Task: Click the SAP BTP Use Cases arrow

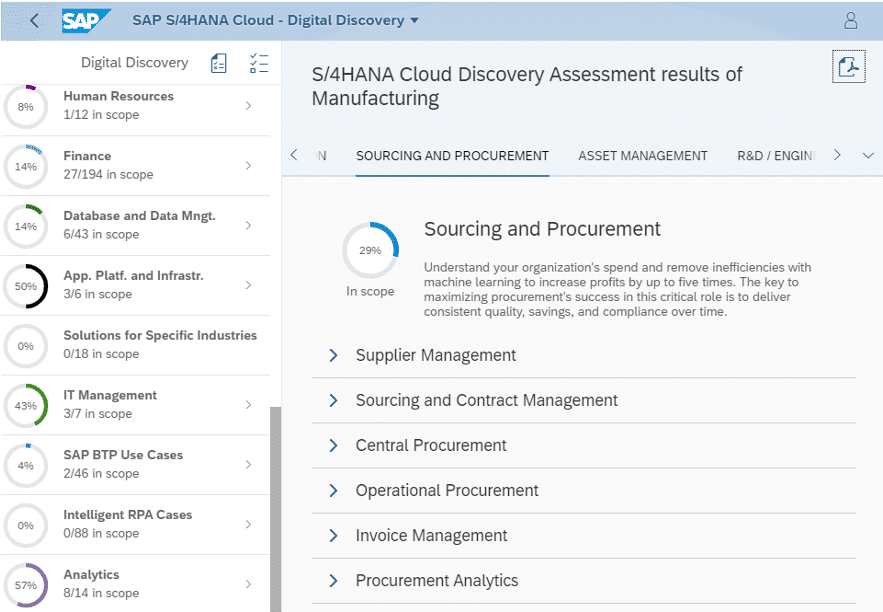Action: [248, 464]
